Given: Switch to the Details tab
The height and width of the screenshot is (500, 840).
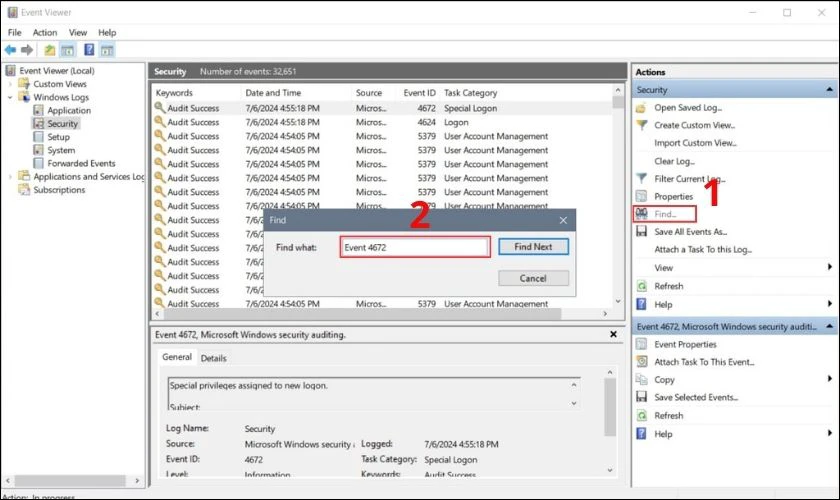Looking at the screenshot, I should click(213, 358).
